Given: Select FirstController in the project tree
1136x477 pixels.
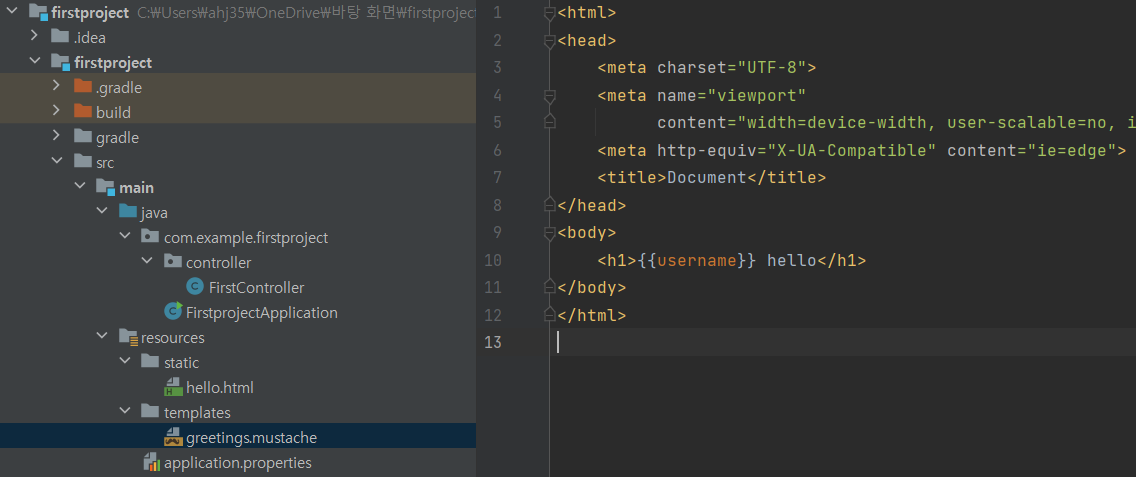Looking at the screenshot, I should click(x=256, y=288).
